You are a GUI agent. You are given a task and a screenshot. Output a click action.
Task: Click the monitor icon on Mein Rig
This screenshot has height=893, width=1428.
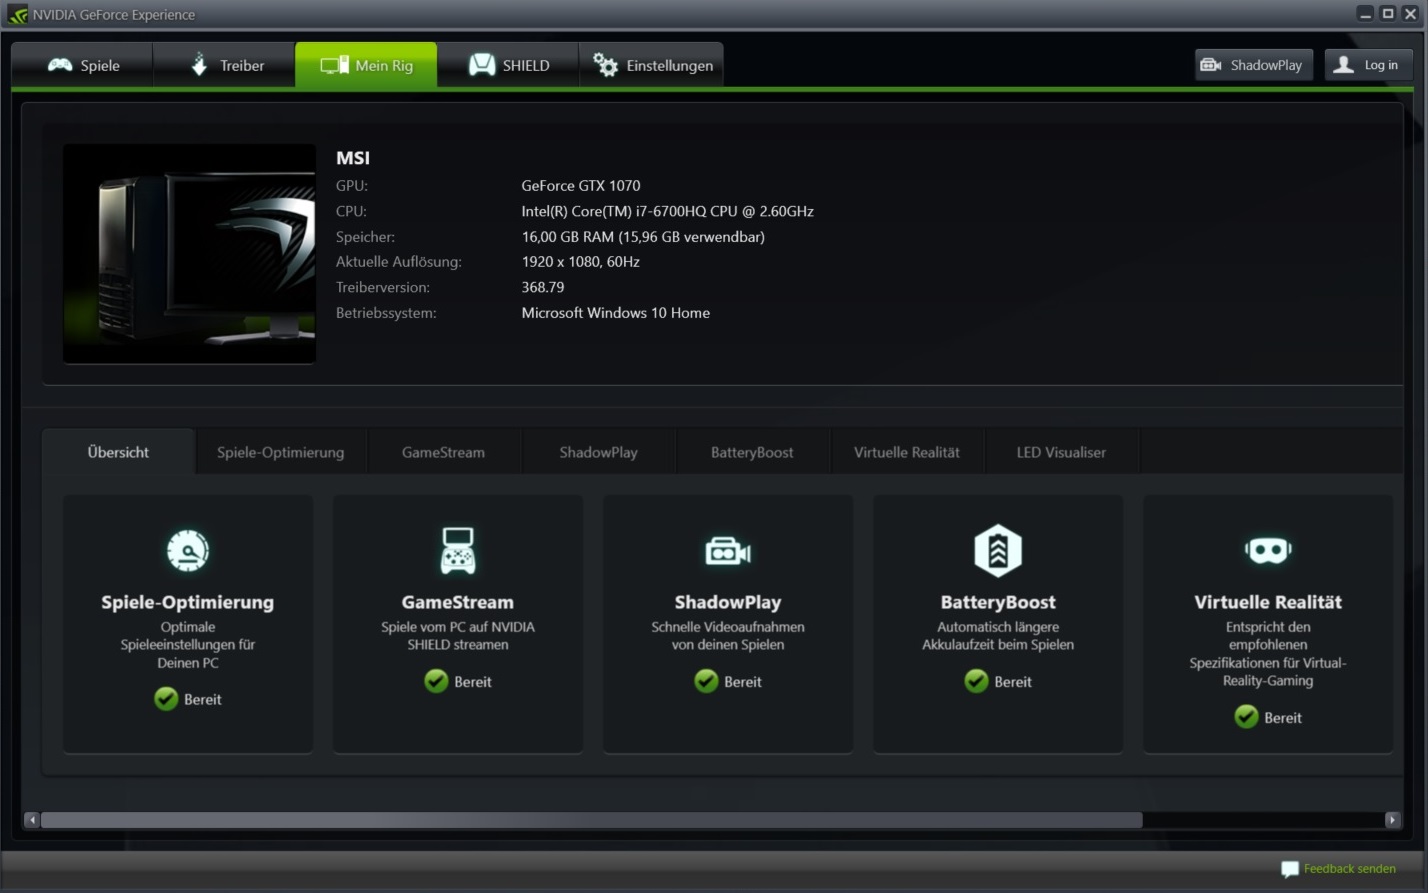(x=333, y=65)
